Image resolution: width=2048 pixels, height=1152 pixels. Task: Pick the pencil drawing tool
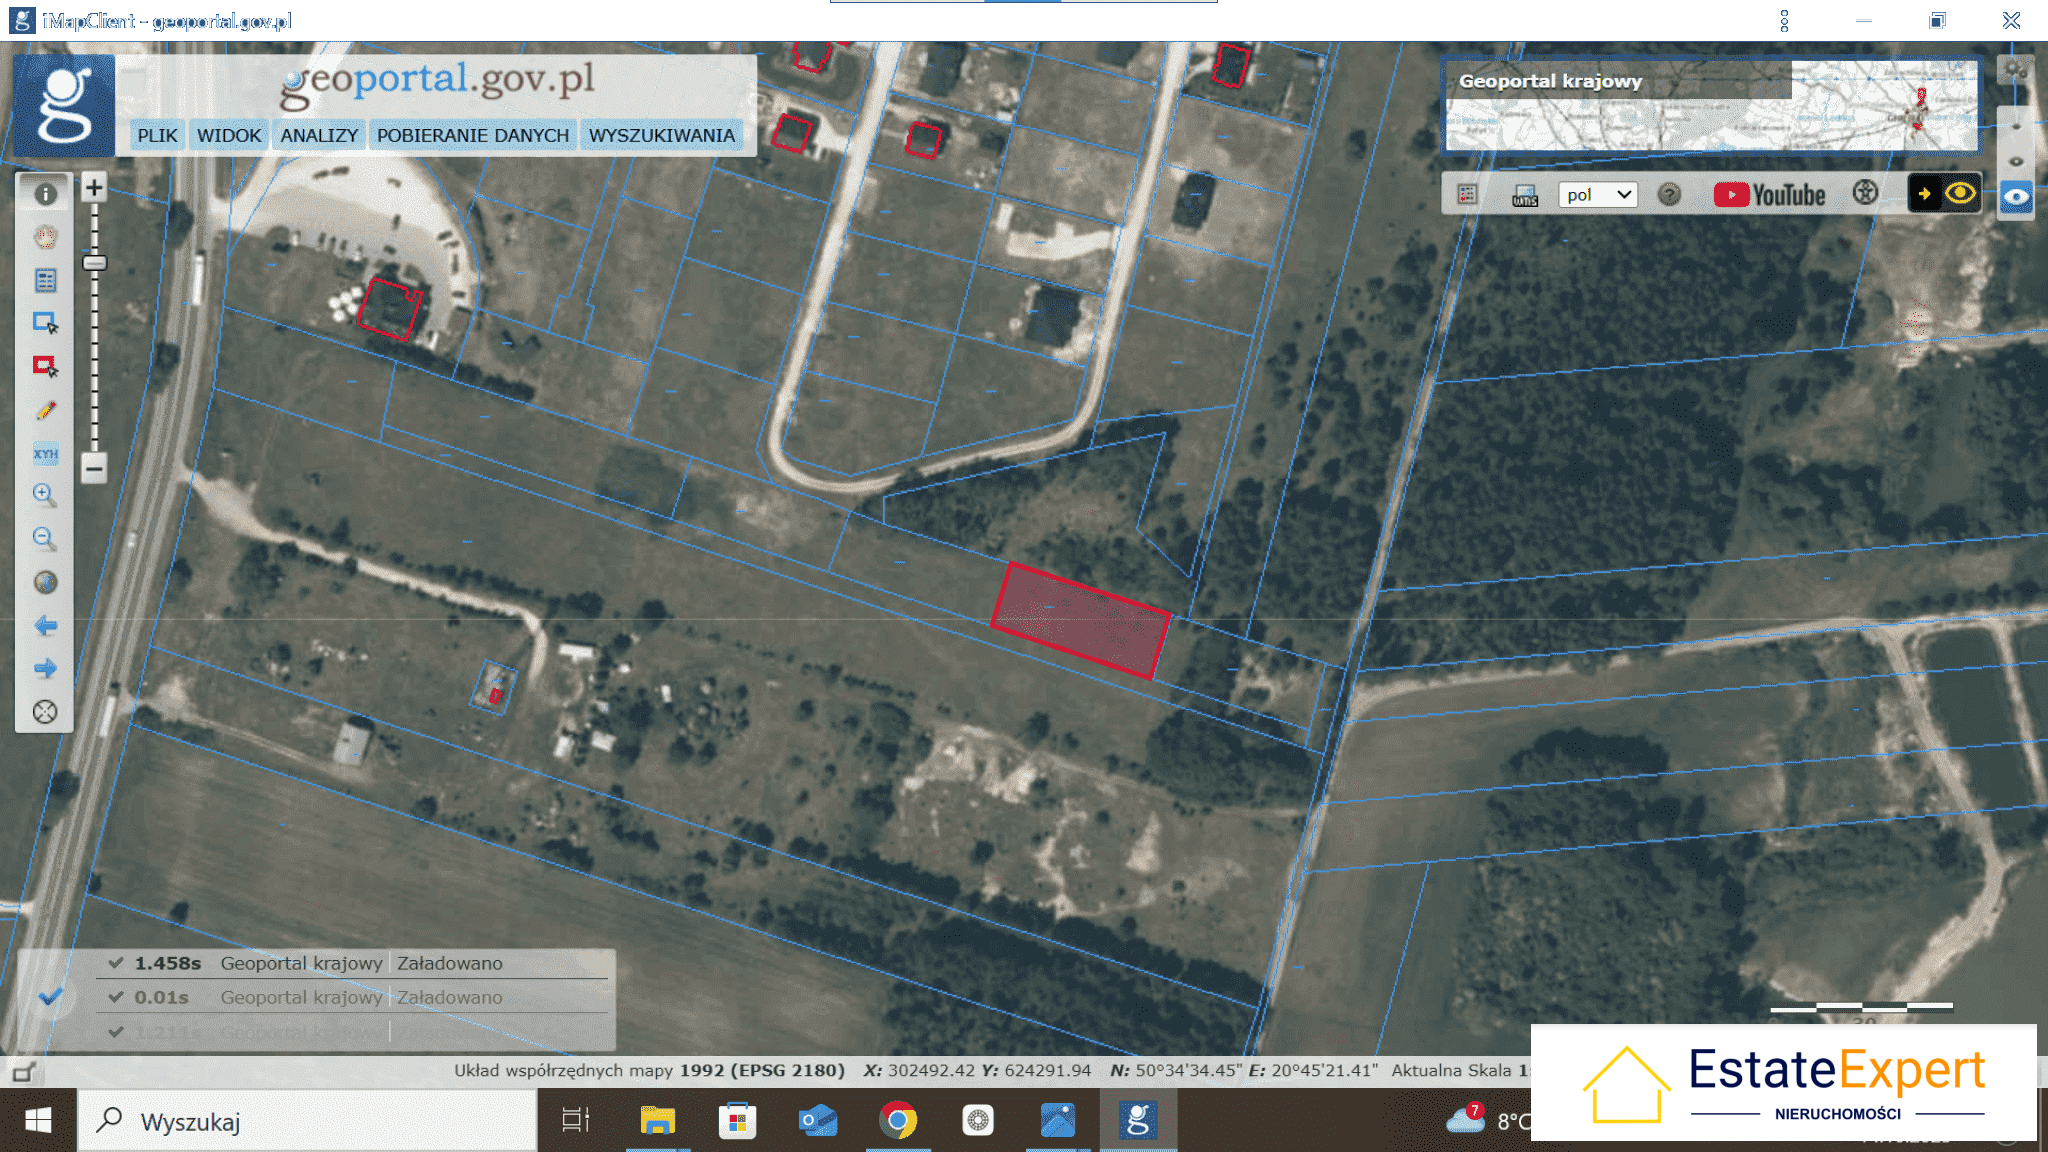coord(45,410)
